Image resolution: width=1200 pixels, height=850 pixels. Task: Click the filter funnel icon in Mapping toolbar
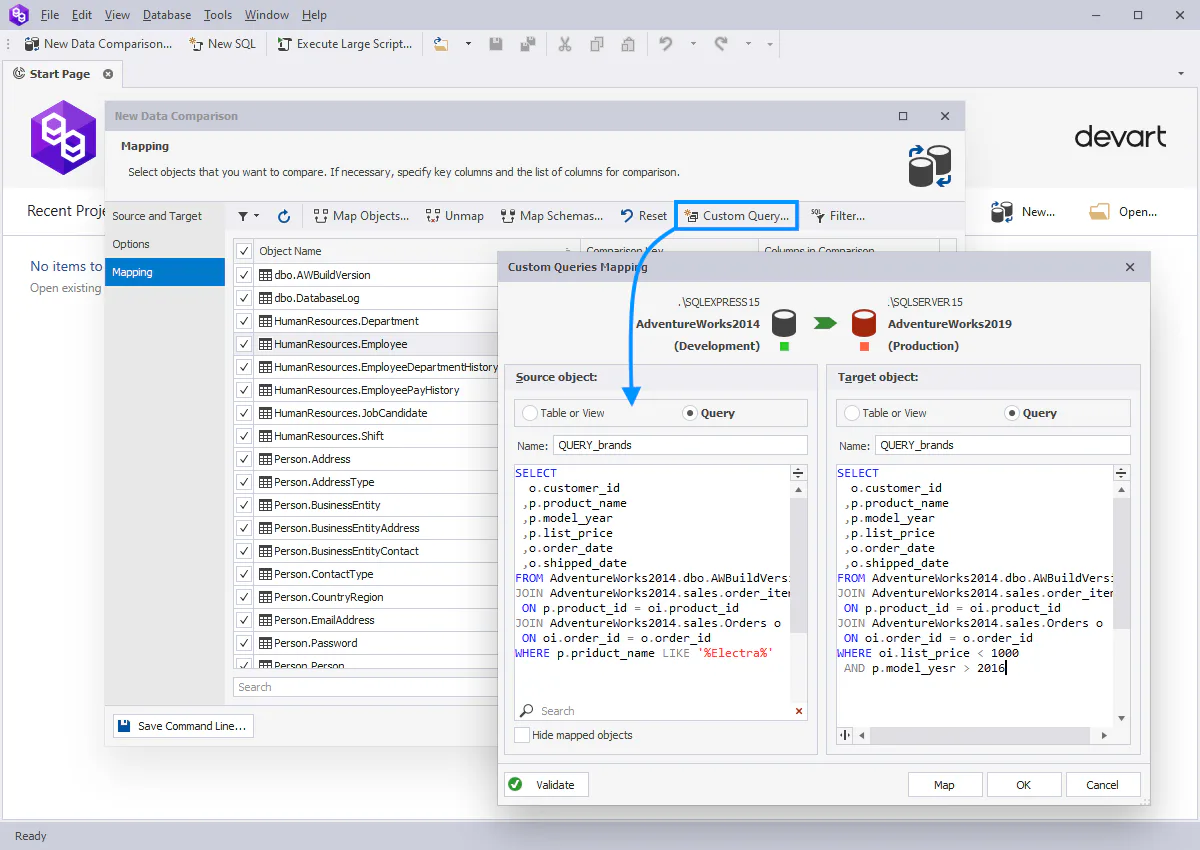[243, 216]
